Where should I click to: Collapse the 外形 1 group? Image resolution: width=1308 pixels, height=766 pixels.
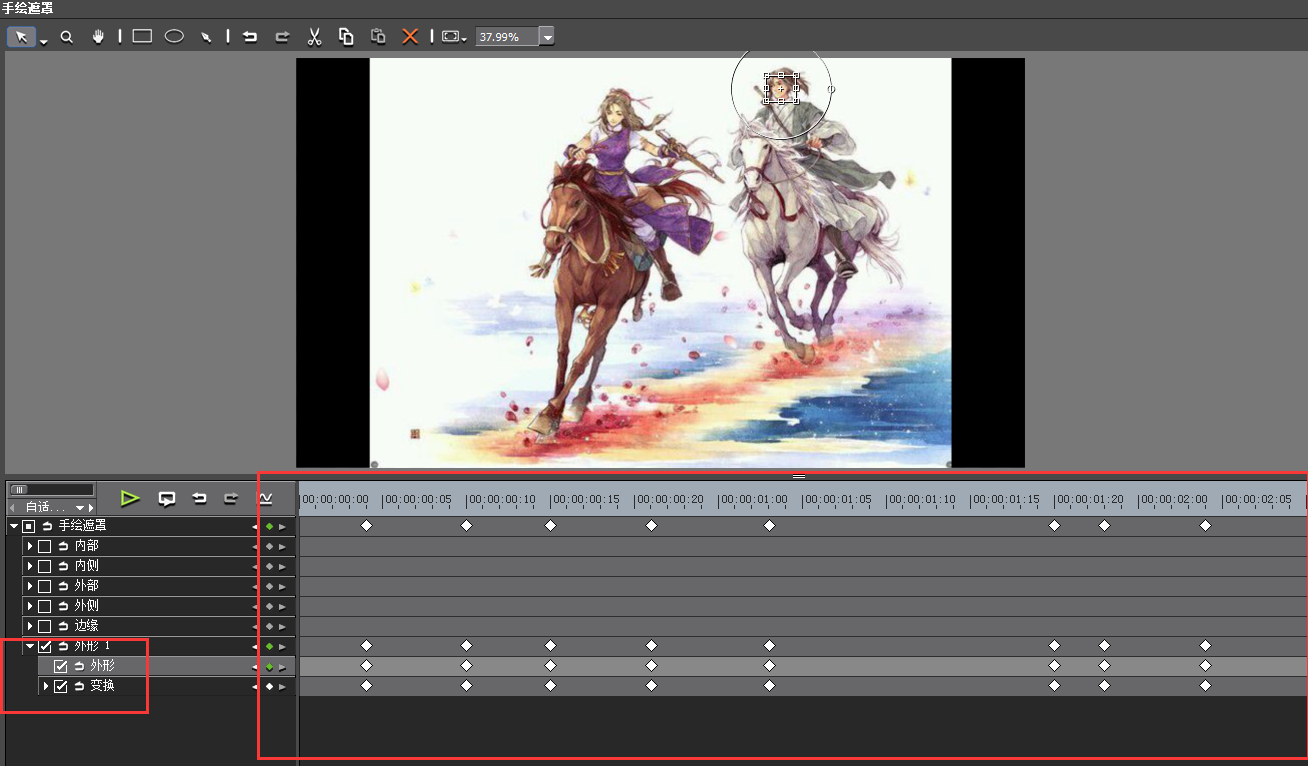click(x=29, y=646)
